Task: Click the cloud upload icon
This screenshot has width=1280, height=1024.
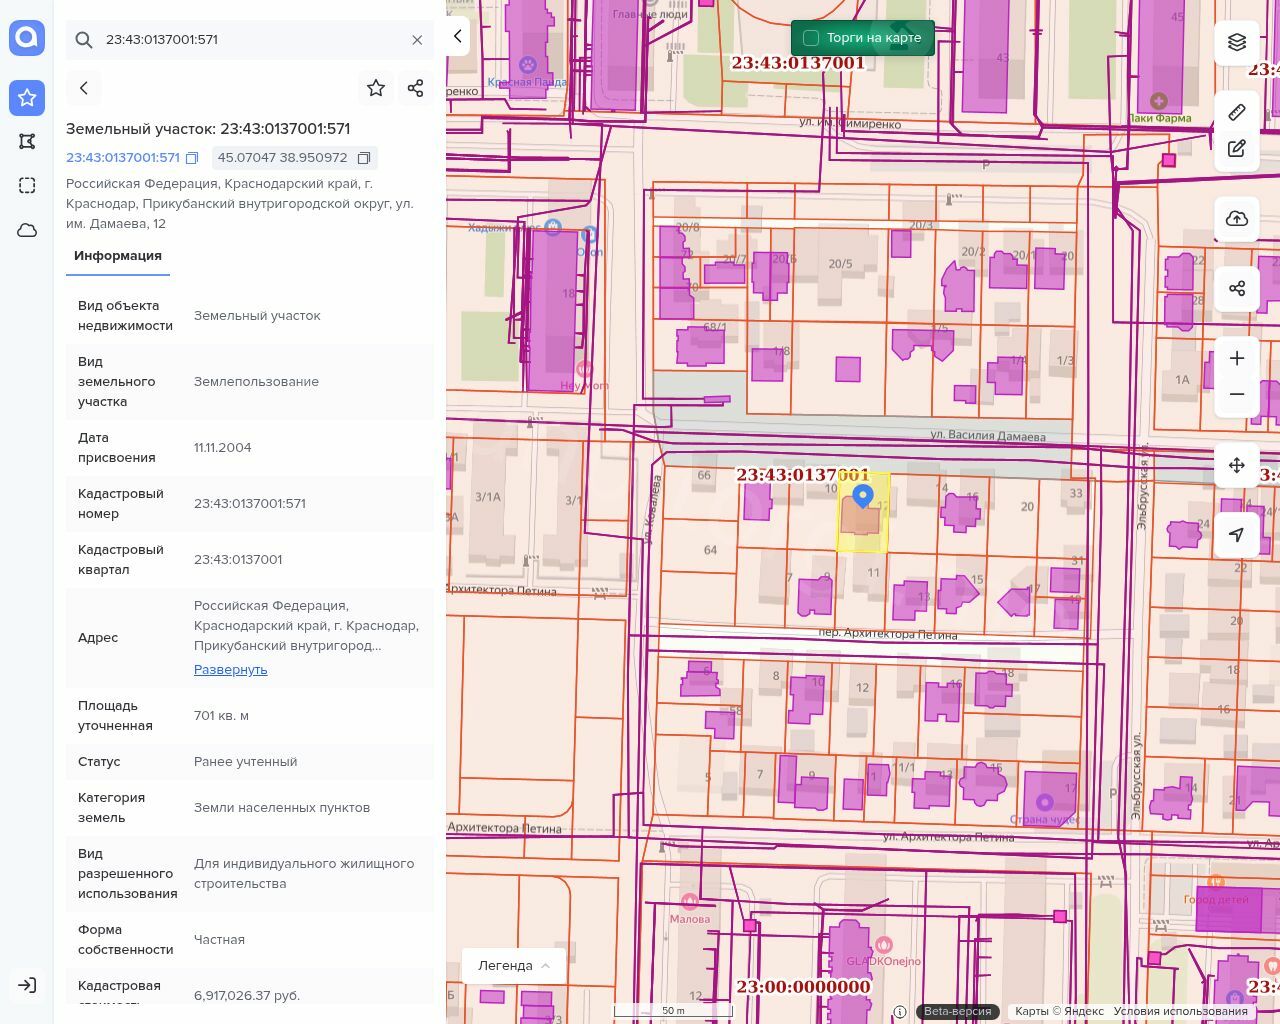Action: pyautogui.click(x=1237, y=219)
